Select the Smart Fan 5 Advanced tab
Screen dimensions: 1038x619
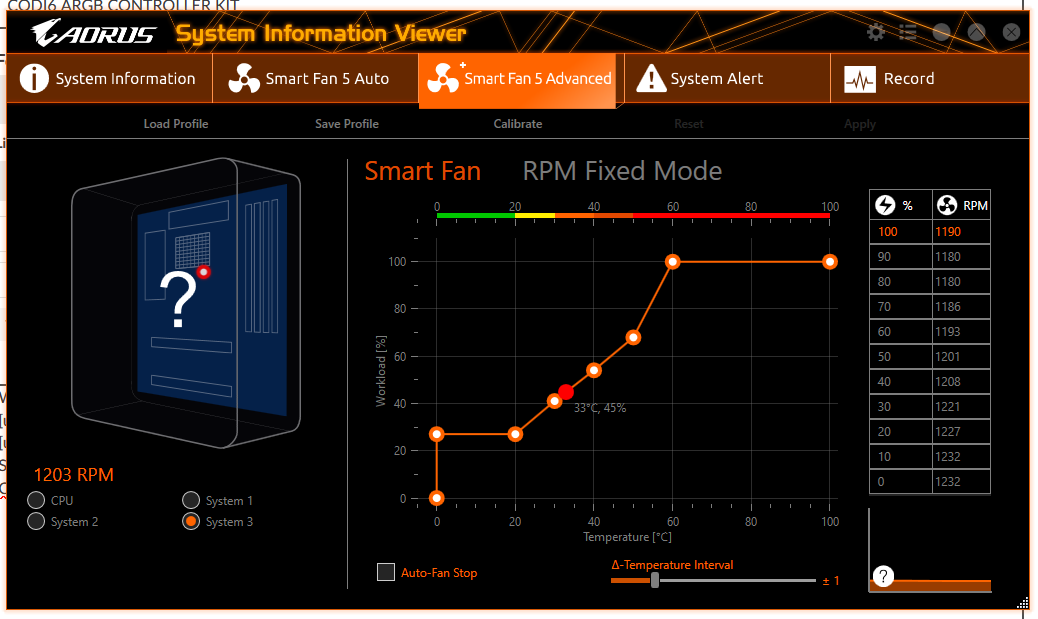click(x=518, y=79)
